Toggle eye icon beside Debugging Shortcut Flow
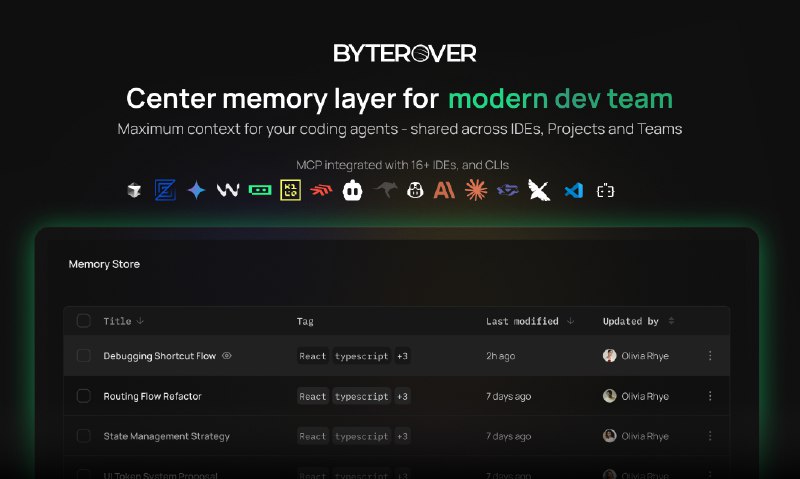The width and height of the screenshot is (800, 479). 227,356
